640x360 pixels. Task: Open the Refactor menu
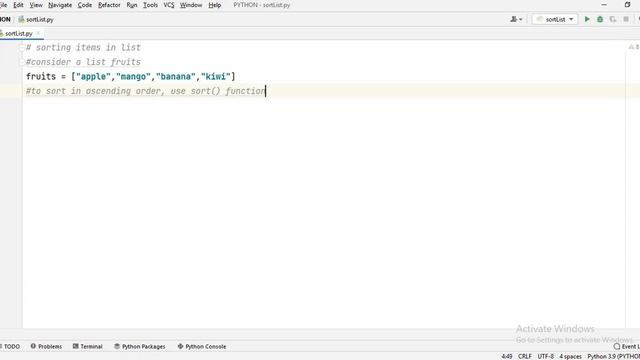109,5
